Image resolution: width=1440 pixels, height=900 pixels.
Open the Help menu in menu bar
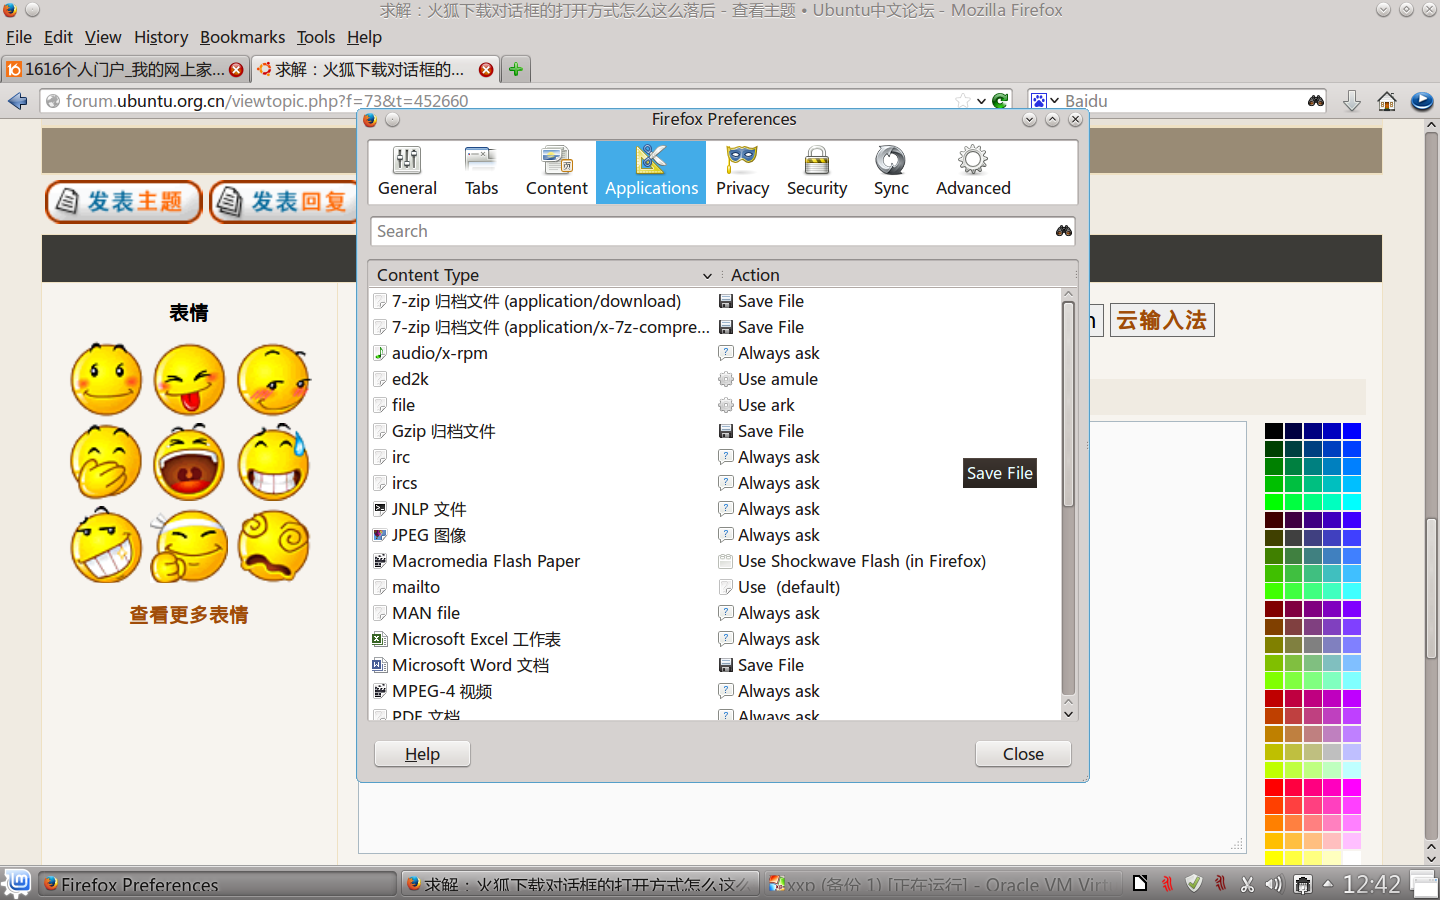click(x=364, y=37)
